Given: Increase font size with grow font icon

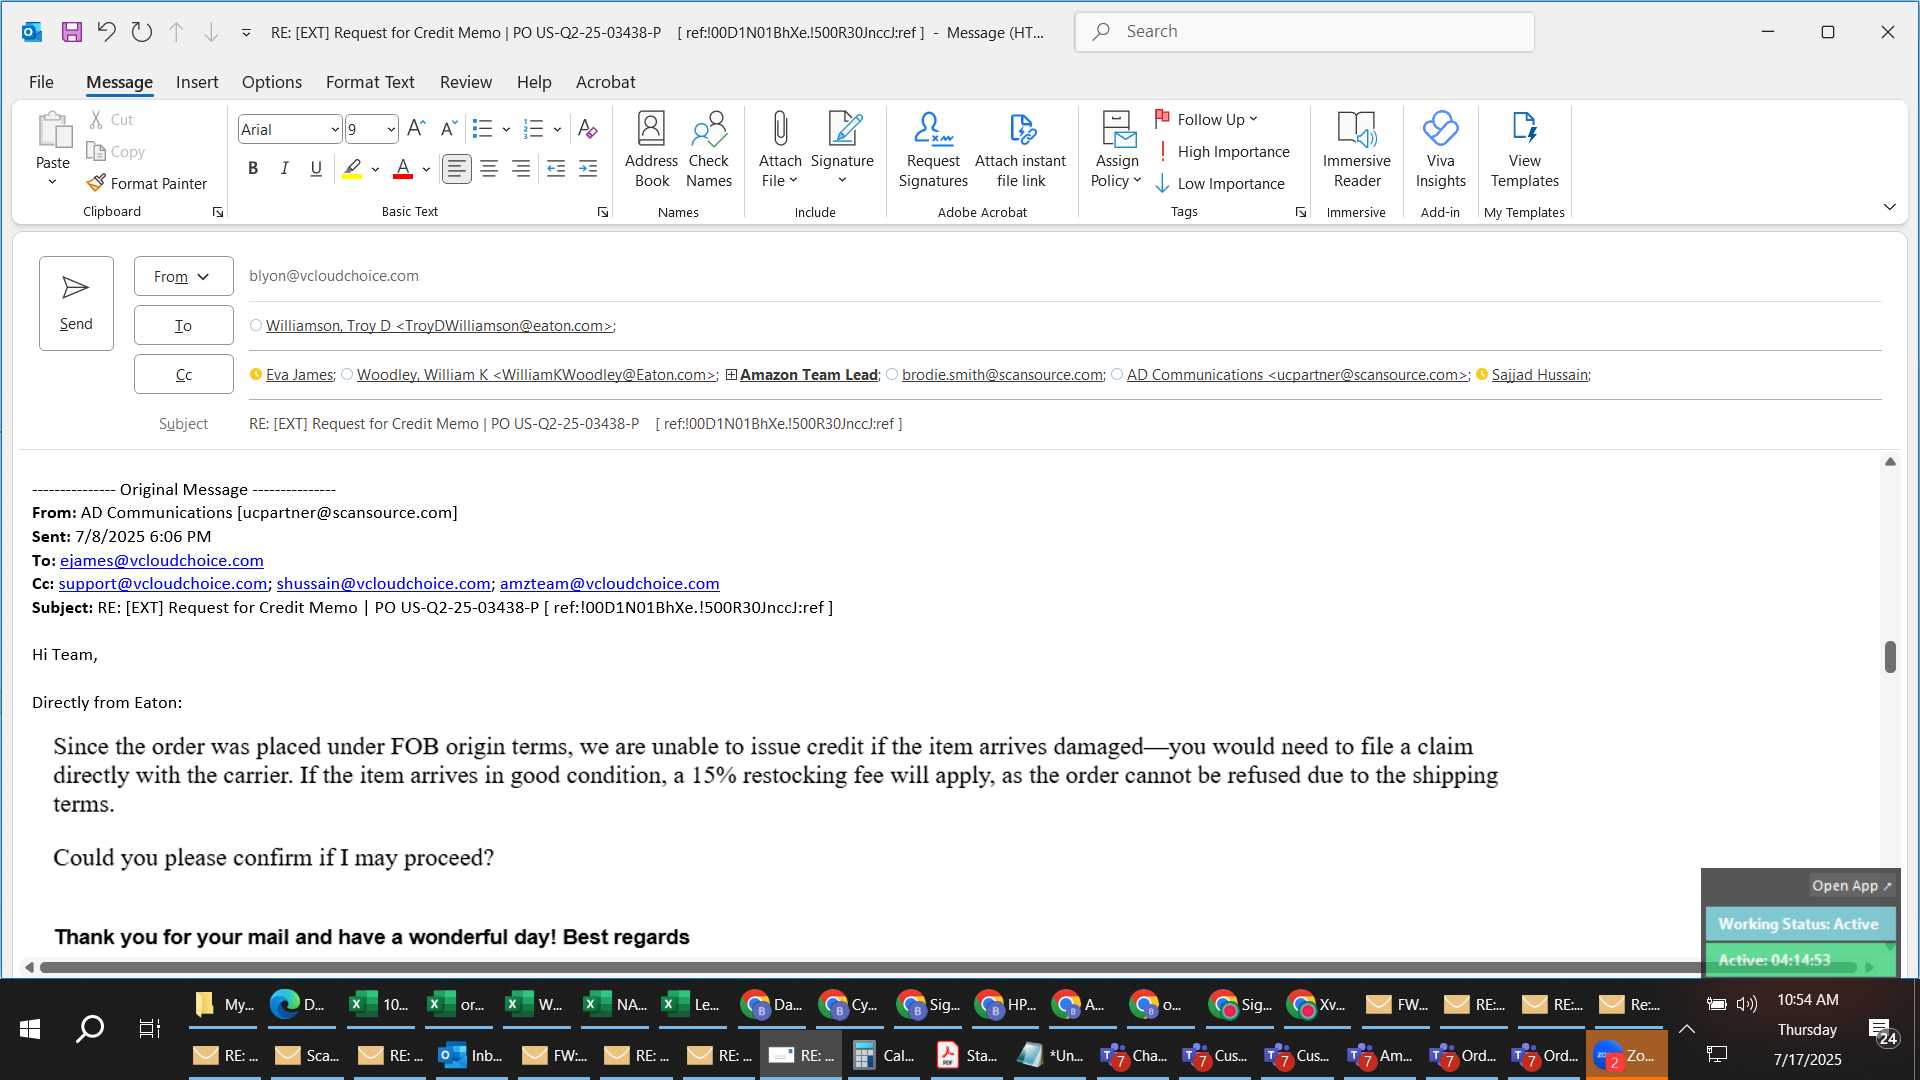Looking at the screenshot, I should click(x=416, y=128).
